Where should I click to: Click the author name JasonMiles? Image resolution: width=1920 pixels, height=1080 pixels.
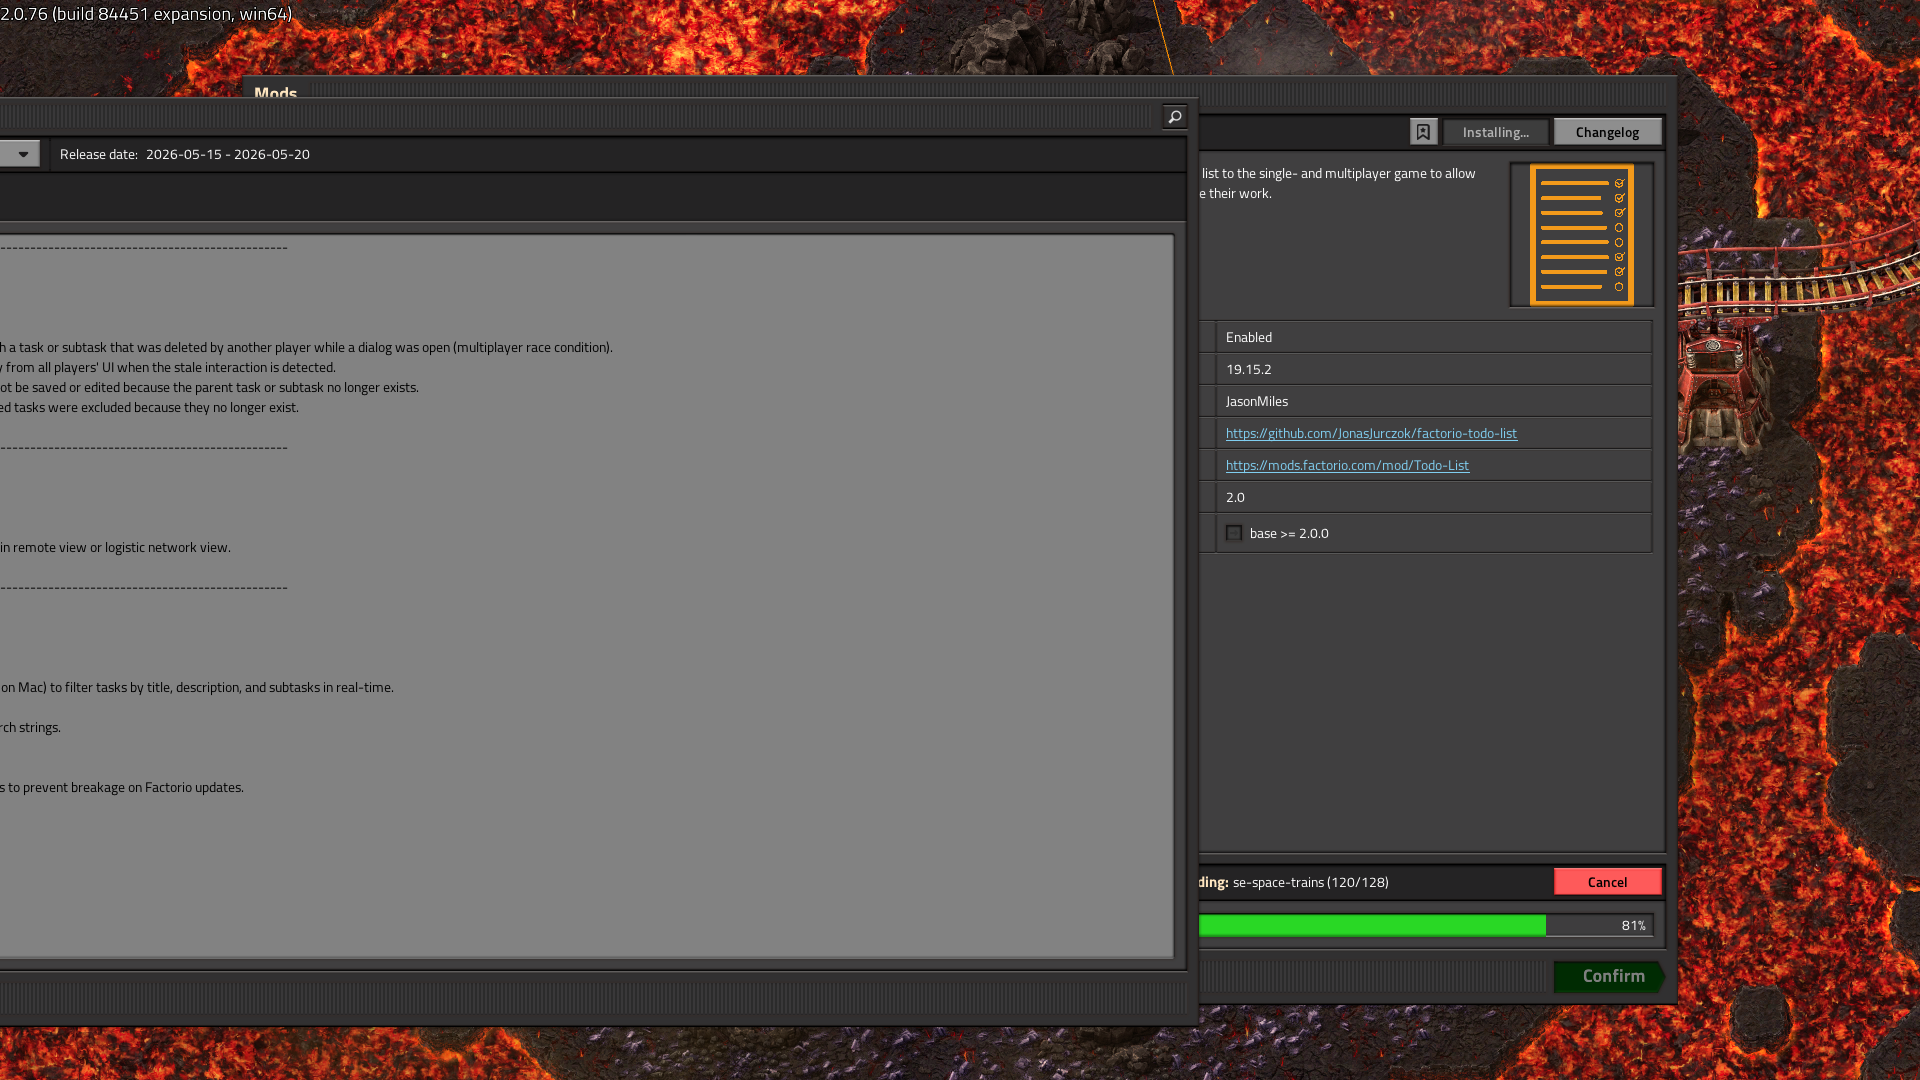tap(1257, 401)
